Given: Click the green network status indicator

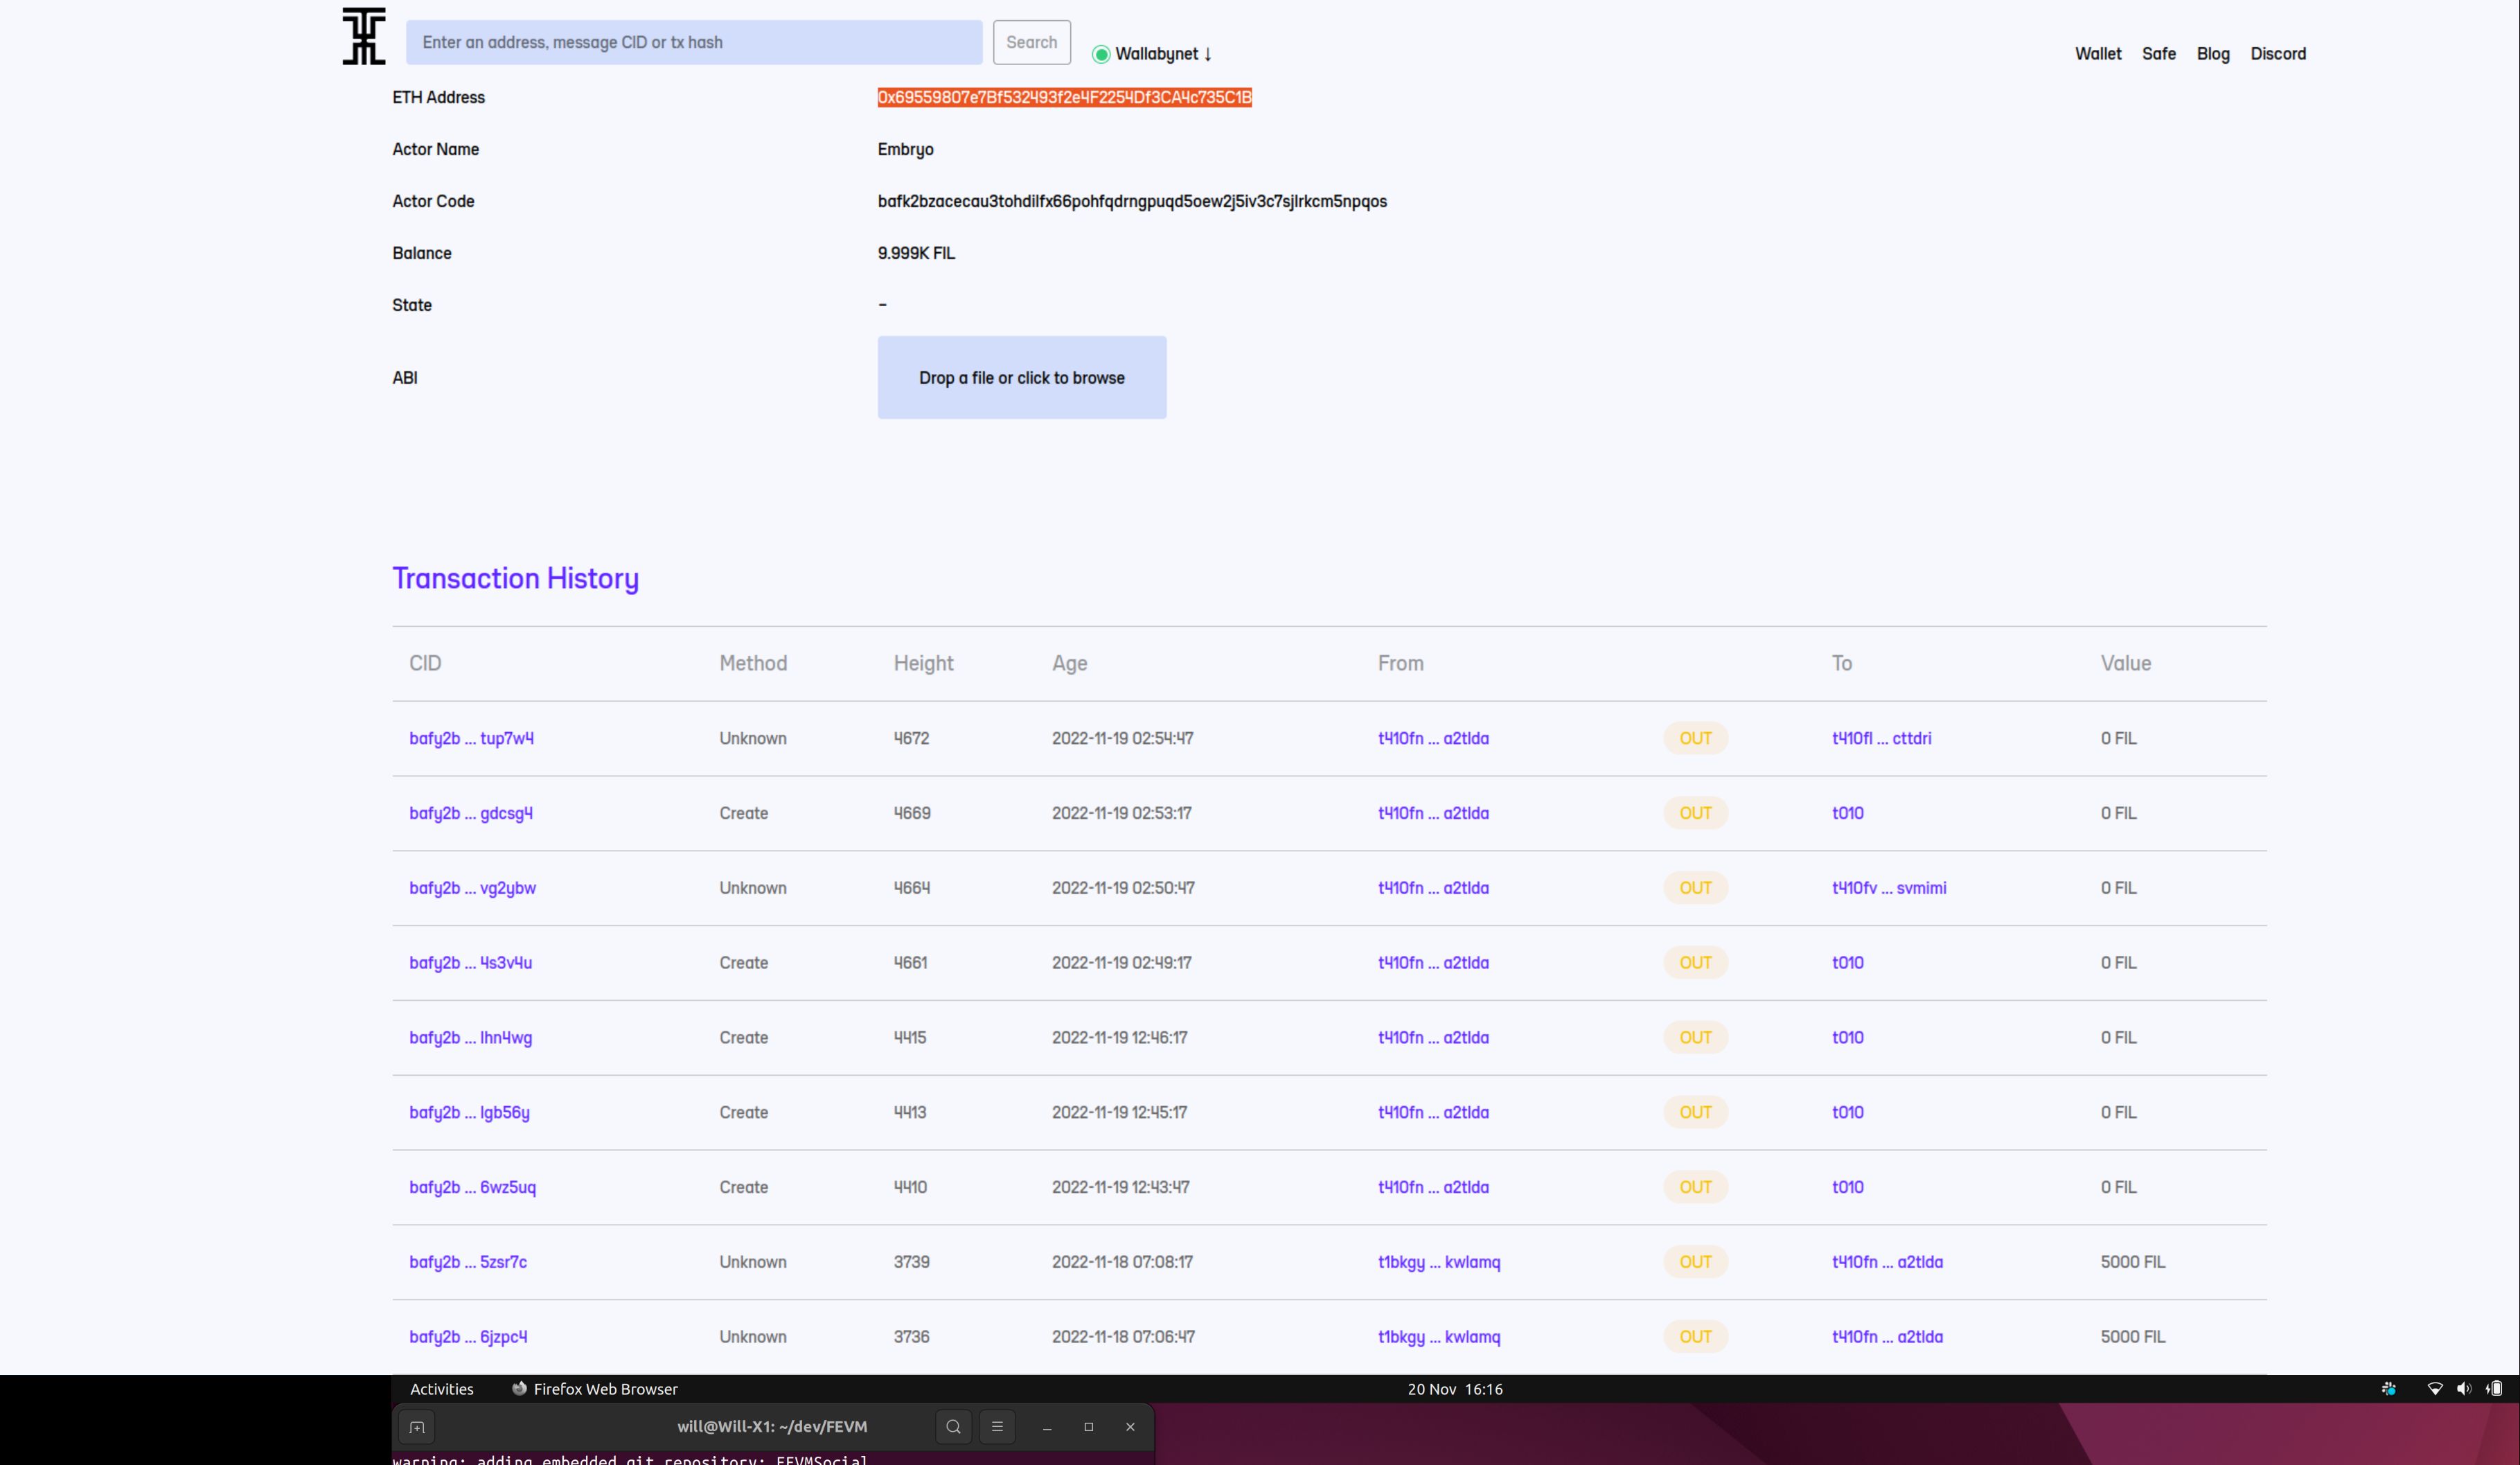Looking at the screenshot, I should [x=1101, y=54].
